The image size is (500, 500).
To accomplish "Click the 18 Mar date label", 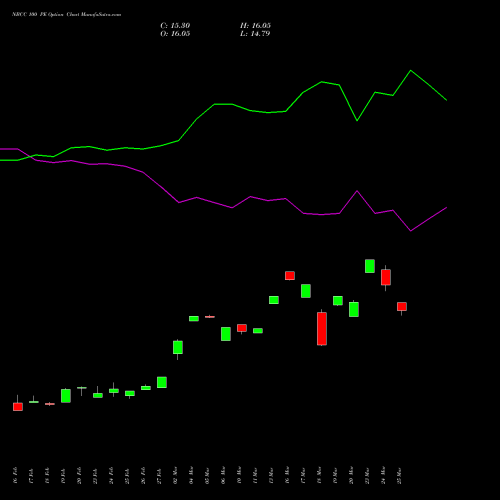I will click(319, 476).
